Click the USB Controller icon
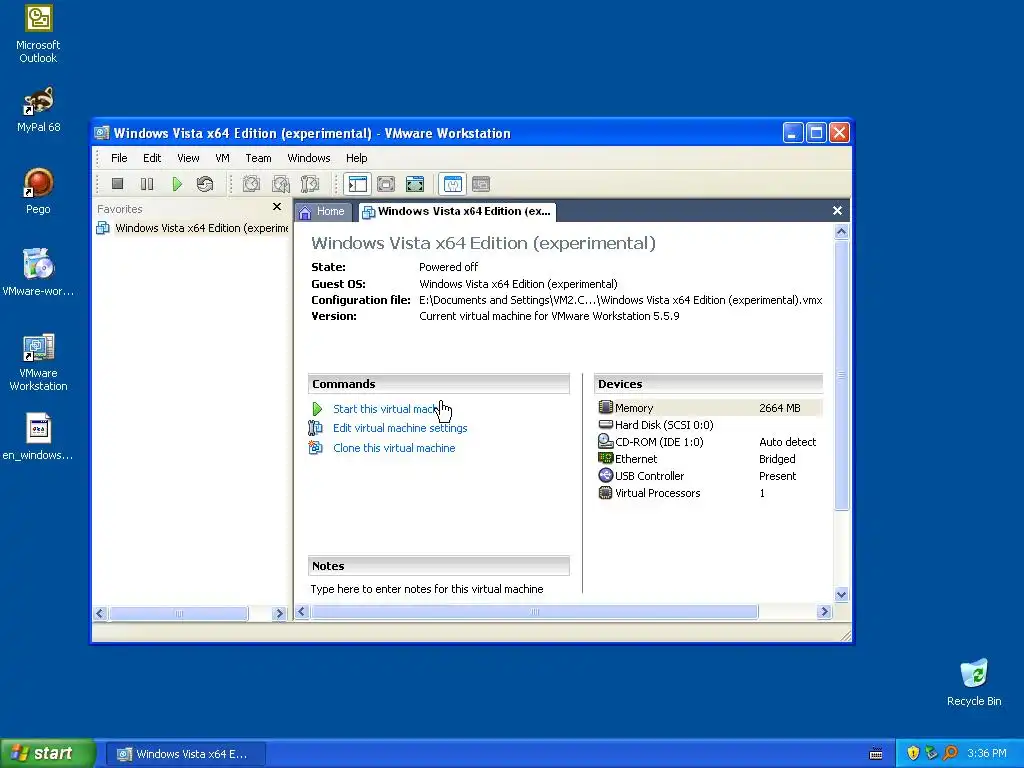This screenshot has height=768, width=1024. click(605, 475)
